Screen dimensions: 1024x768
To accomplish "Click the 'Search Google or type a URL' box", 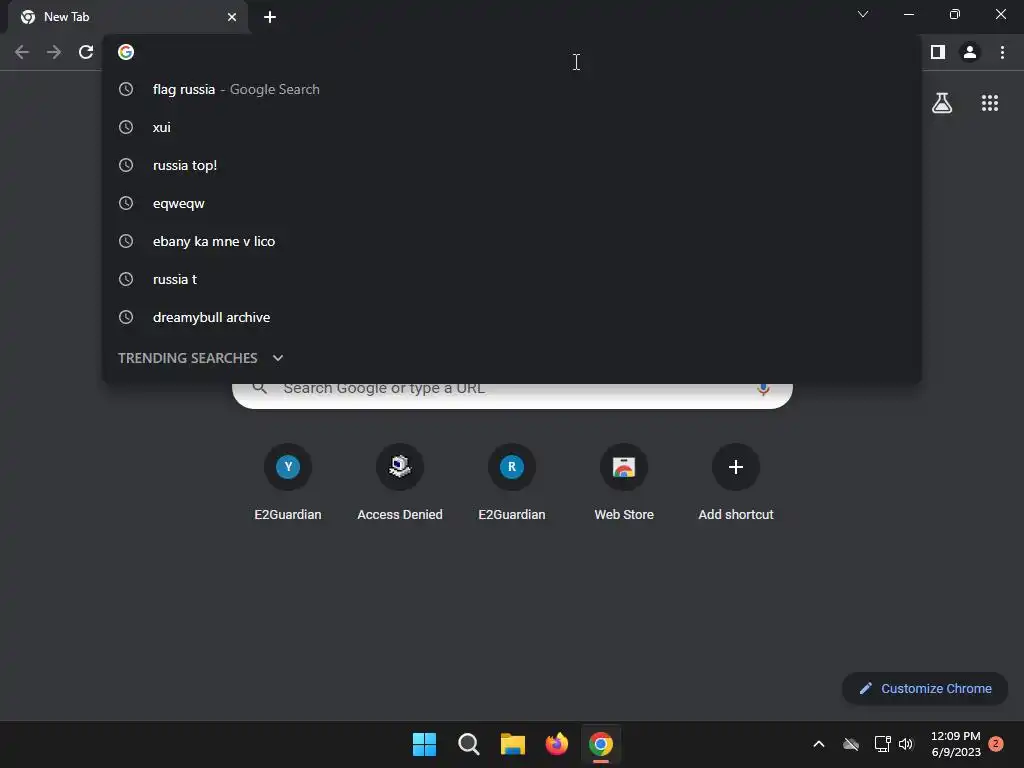I will [x=513, y=394].
